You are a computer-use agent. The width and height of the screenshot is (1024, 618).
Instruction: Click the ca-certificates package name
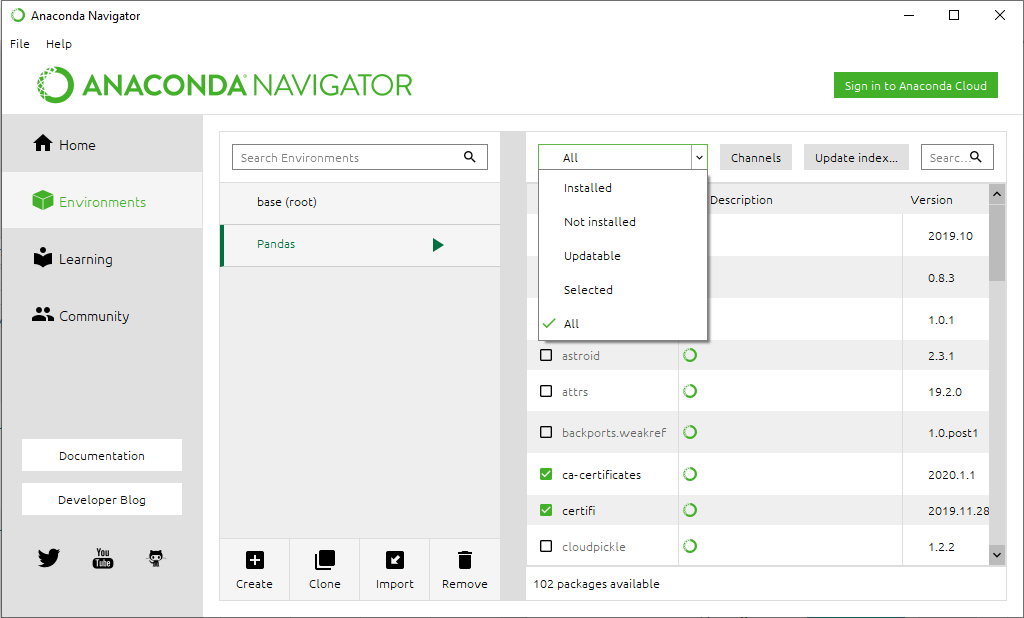[601, 475]
